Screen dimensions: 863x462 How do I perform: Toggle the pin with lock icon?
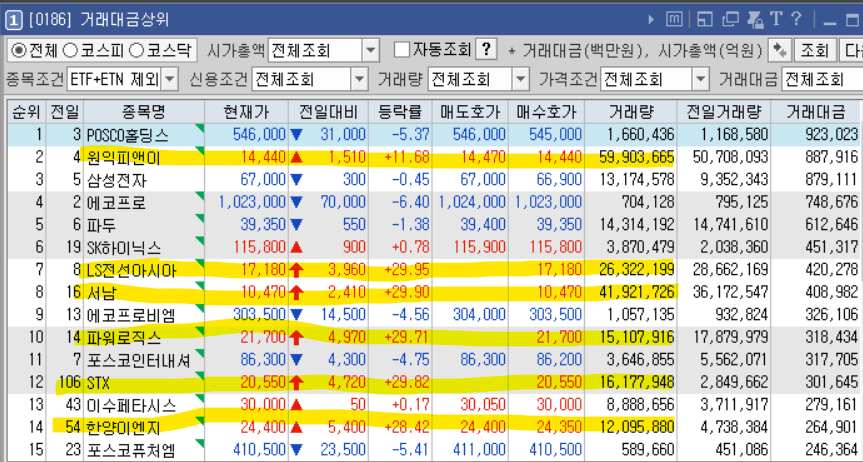click(x=755, y=20)
